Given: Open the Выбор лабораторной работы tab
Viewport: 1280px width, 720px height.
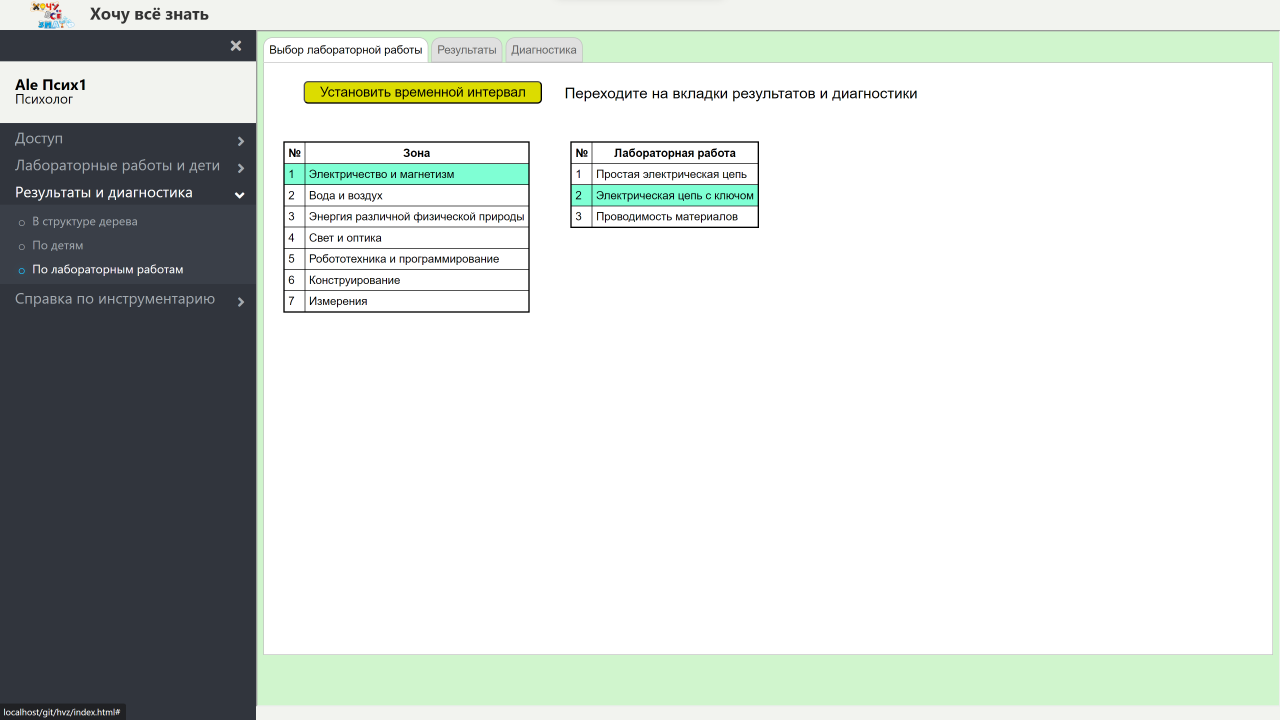Looking at the screenshot, I should [346, 50].
